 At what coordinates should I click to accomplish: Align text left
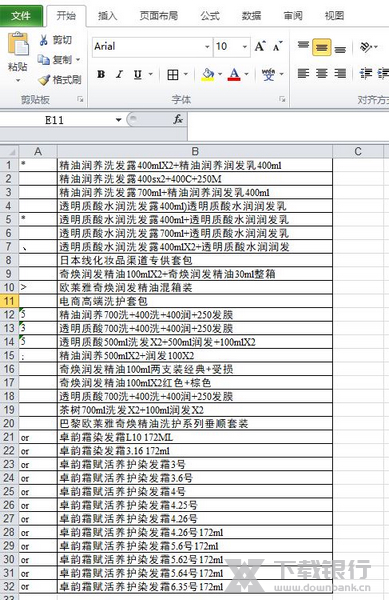click(x=303, y=73)
